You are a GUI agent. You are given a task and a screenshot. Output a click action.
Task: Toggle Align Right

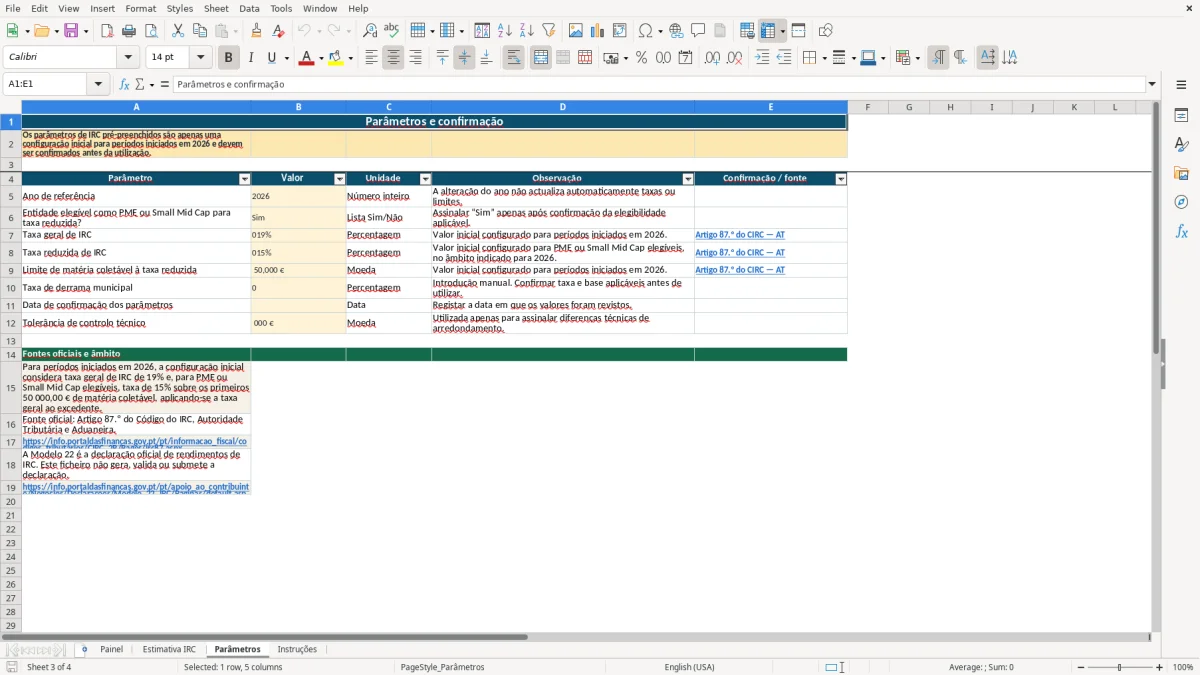click(x=415, y=58)
